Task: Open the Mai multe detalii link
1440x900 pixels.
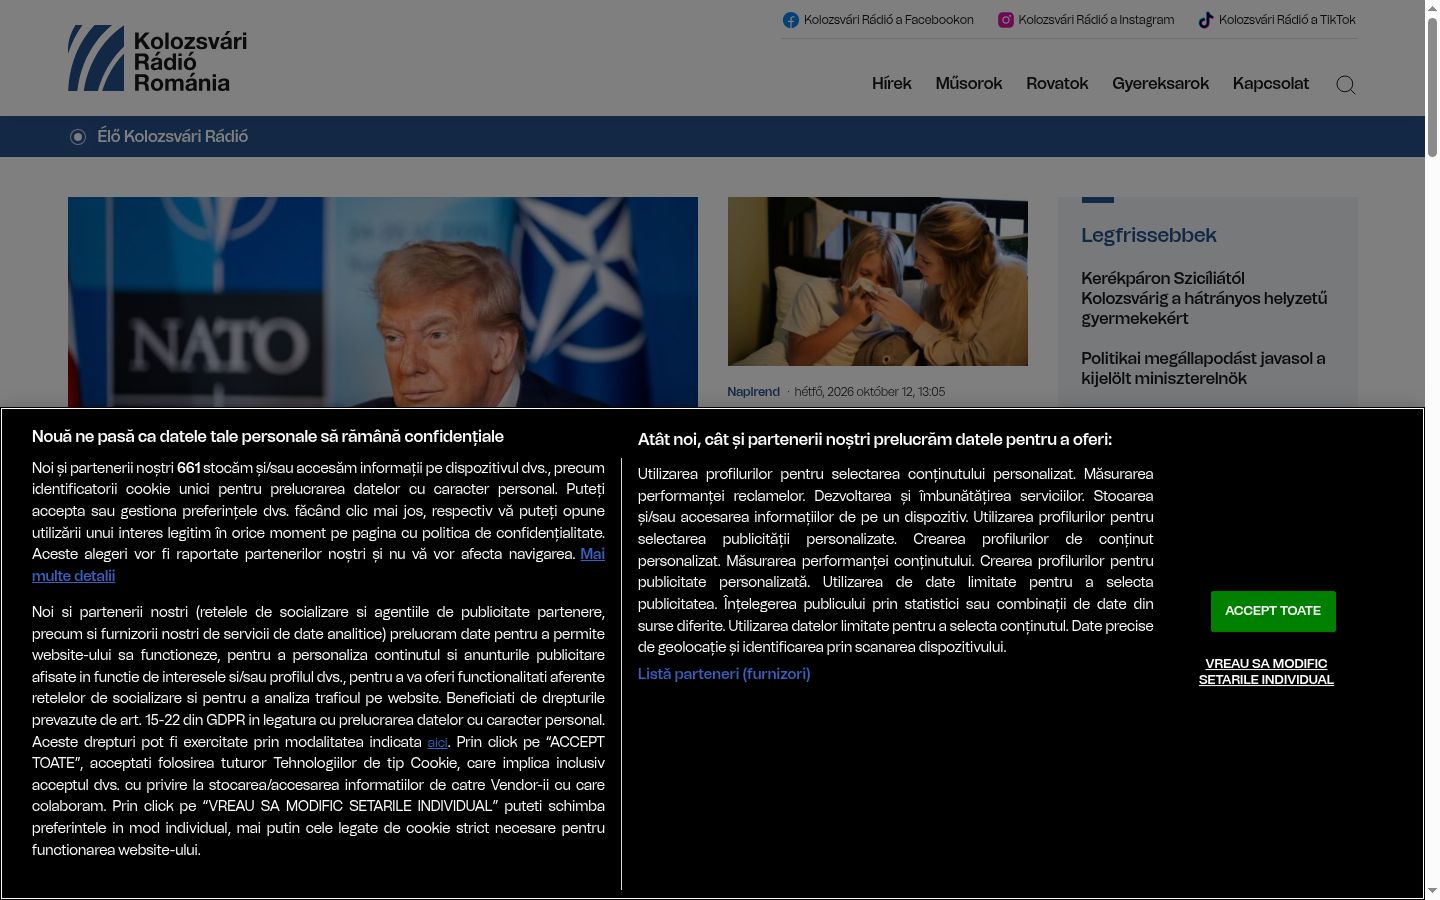Action: [x=593, y=554]
